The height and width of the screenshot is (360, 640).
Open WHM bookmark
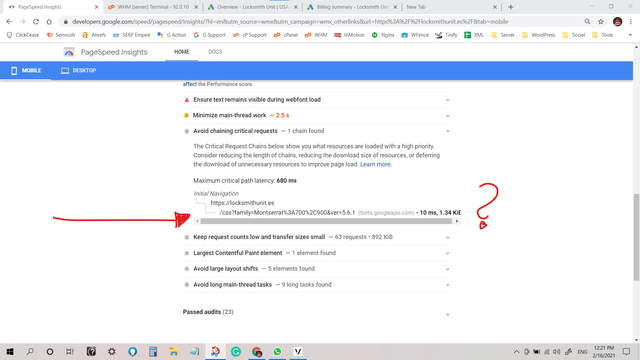pyautogui.click(x=316, y=35)
